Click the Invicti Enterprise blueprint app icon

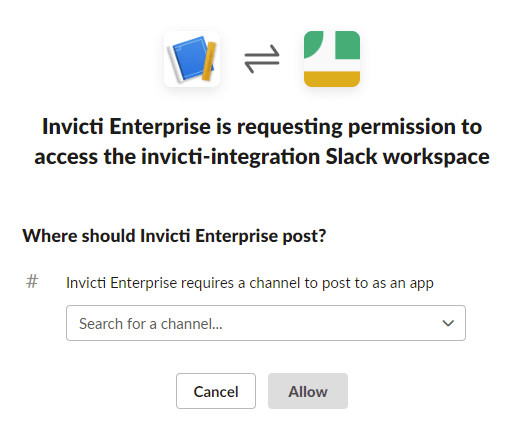pos(192,59)
